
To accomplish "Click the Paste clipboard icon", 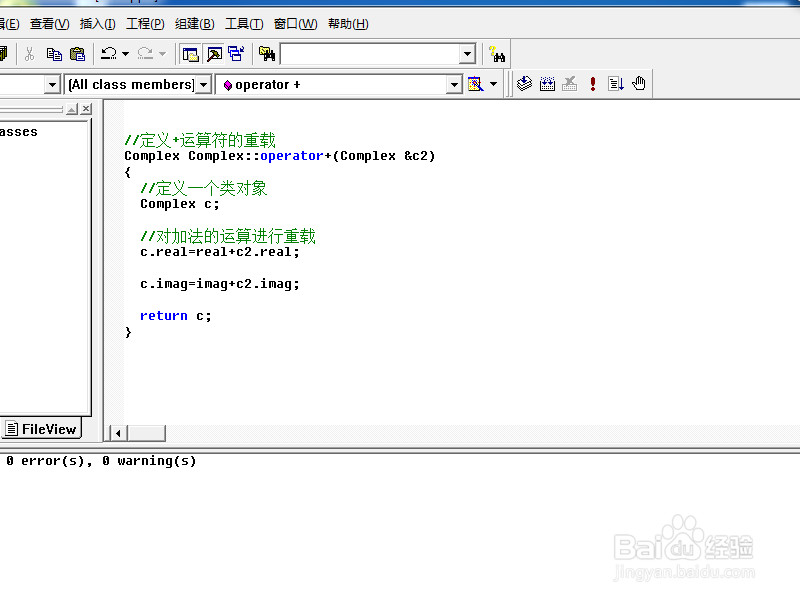I will pos(78,54).
